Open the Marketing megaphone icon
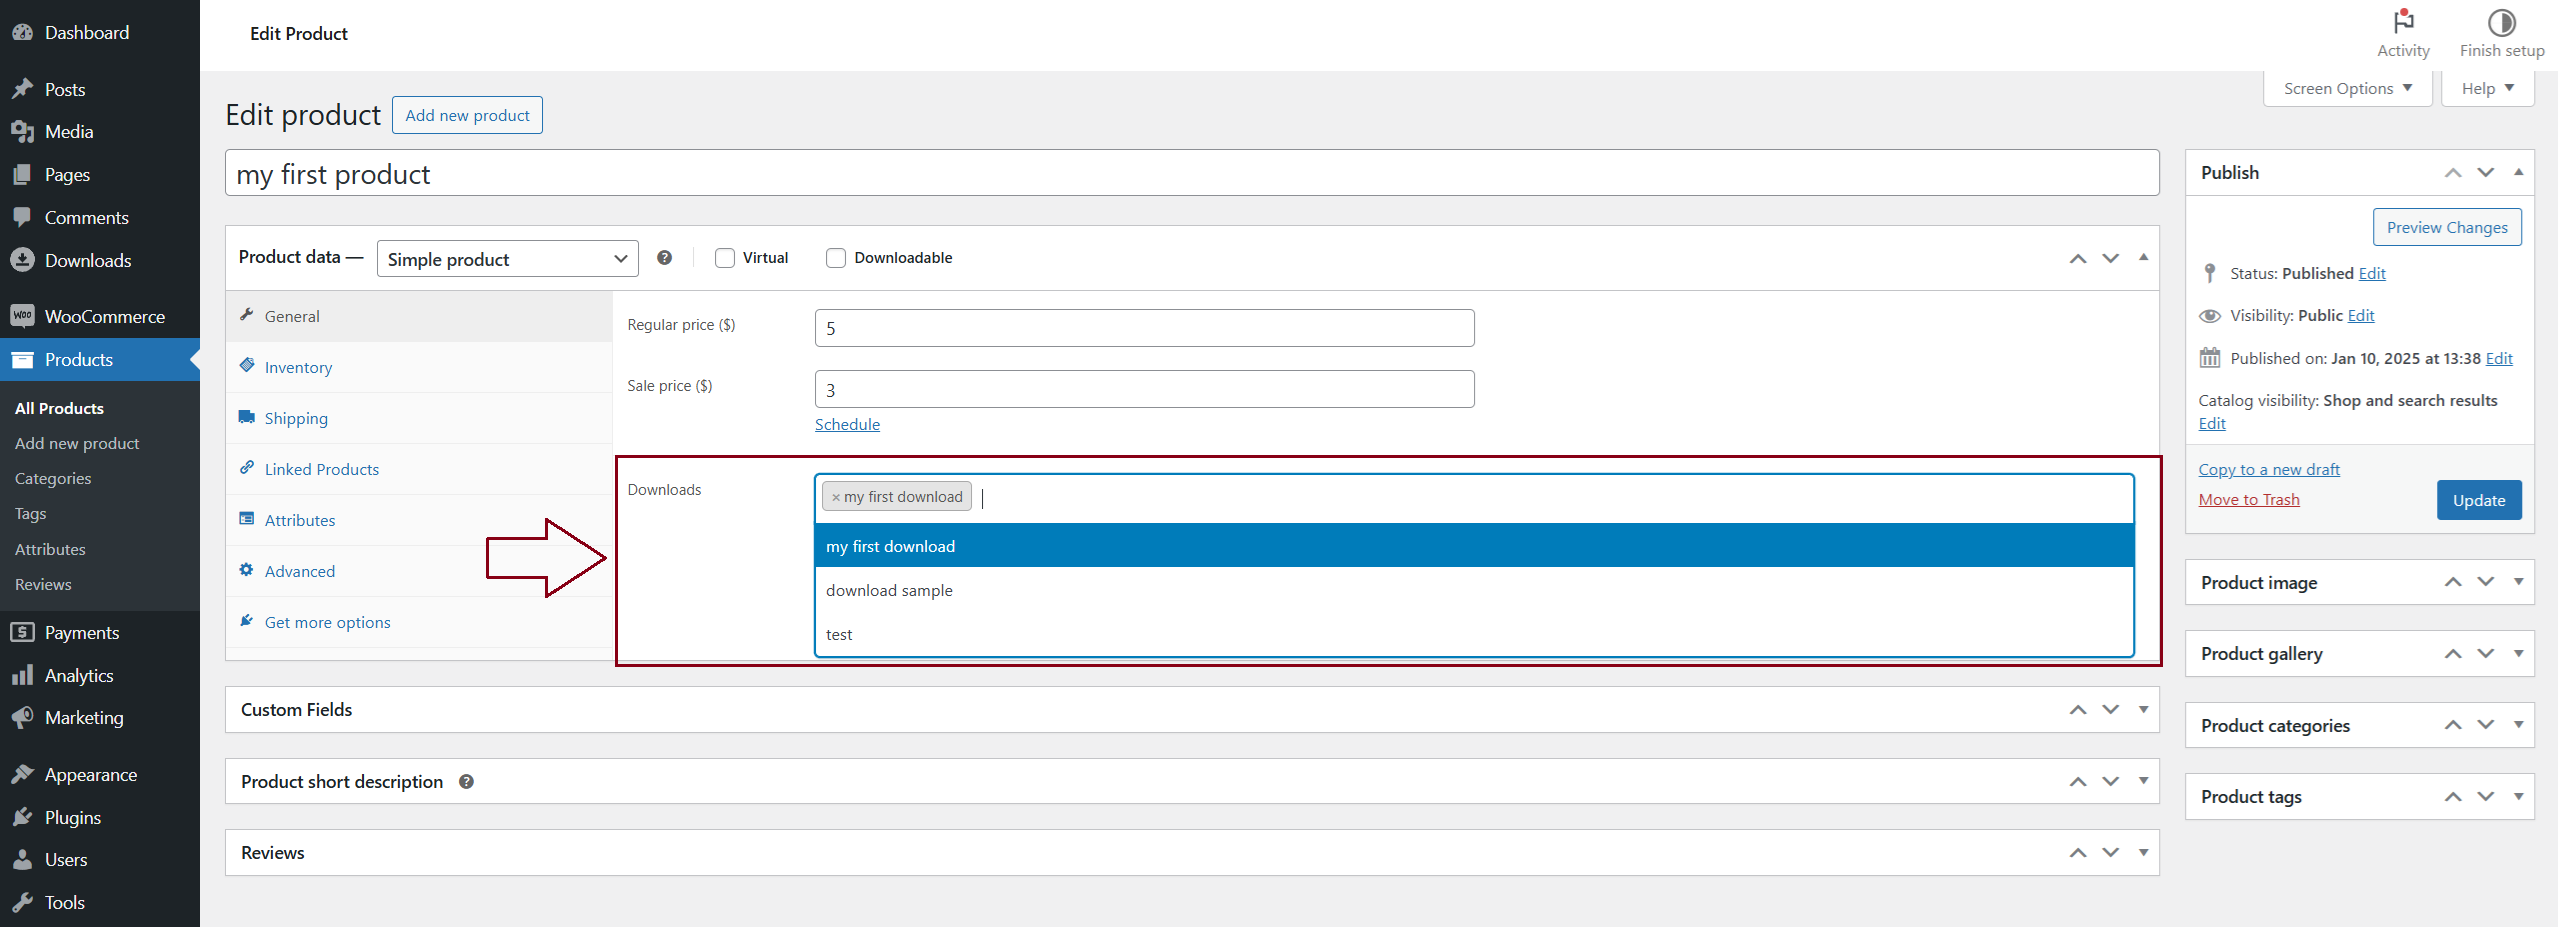Image resolution: width=2558 pixels, height=927 pixels. 23,717
